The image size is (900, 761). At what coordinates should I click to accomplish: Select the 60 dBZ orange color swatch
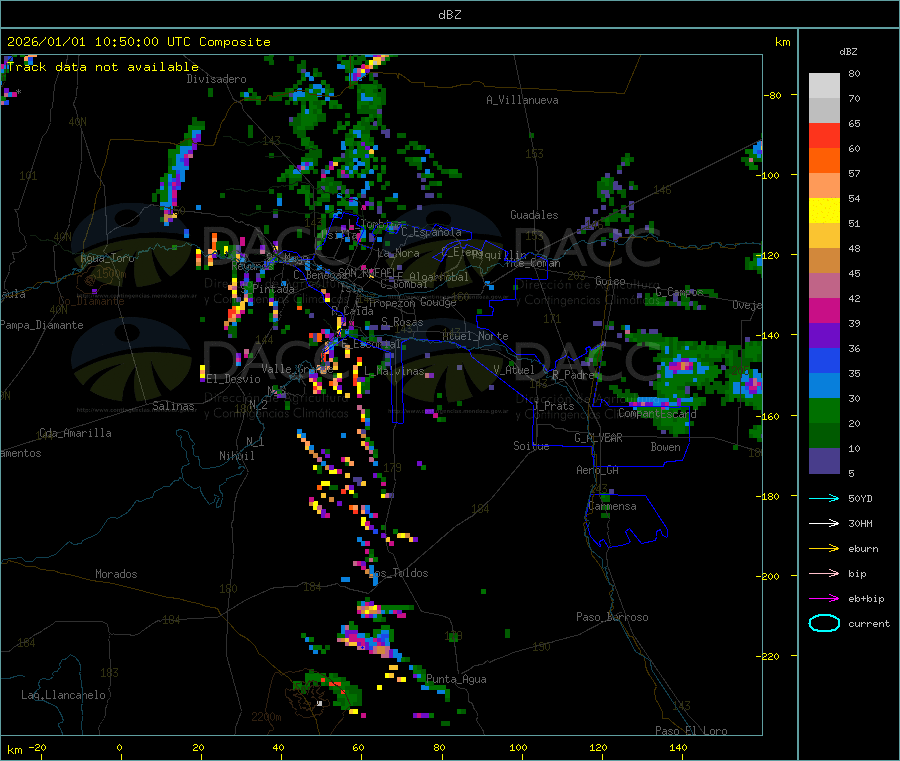pos(824,161)
